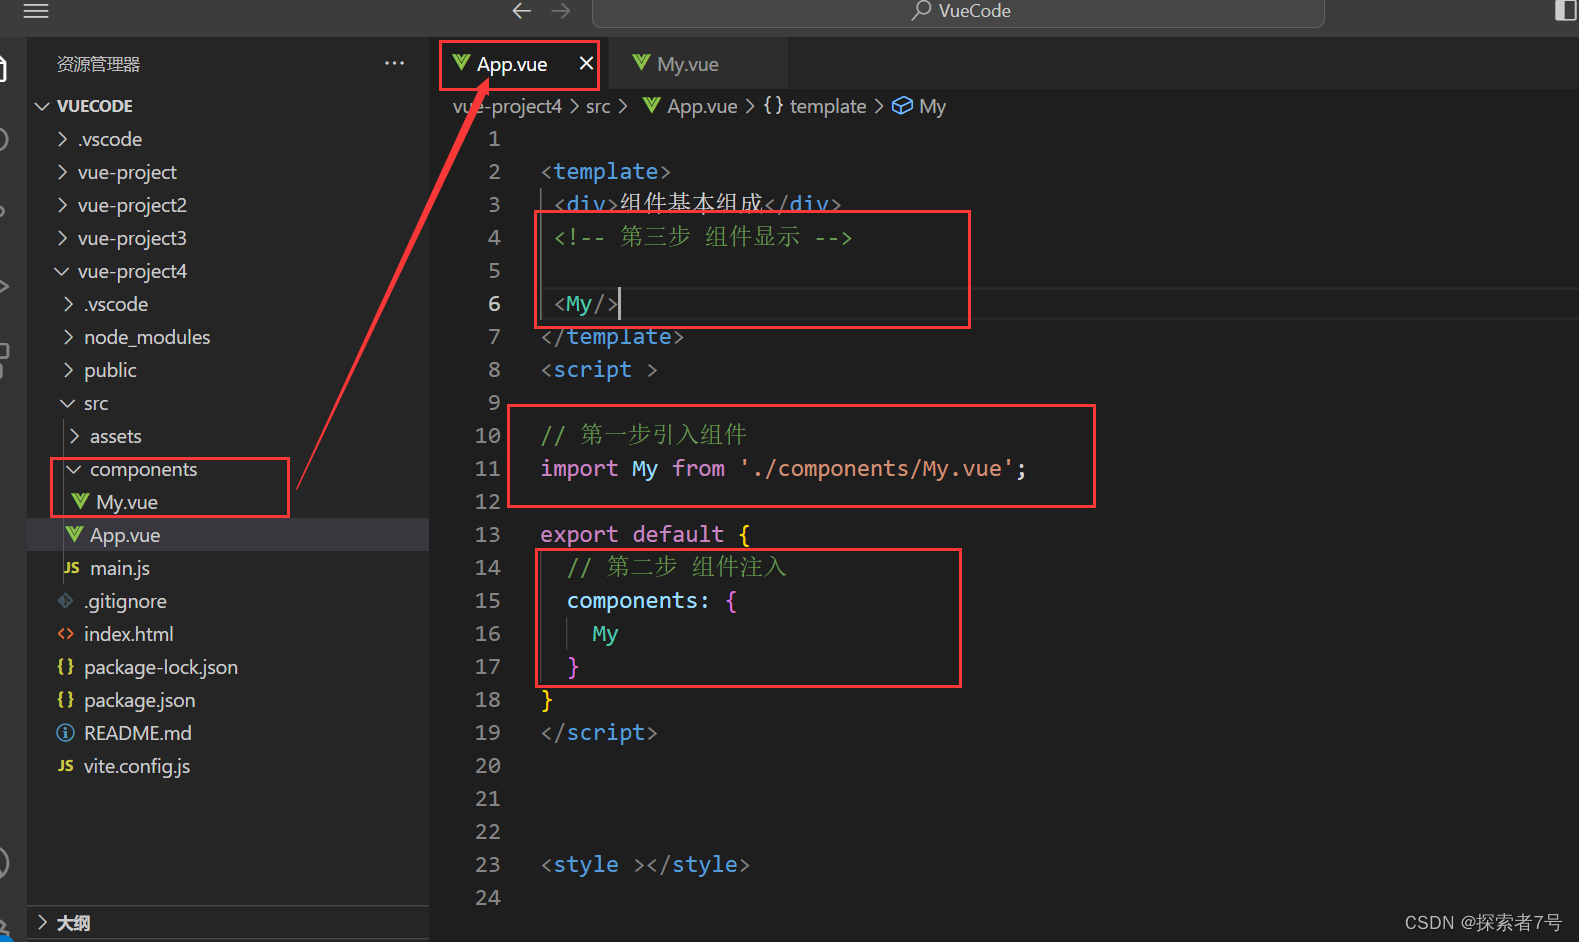Click the git icon beside .gitignore

[65, 600]
